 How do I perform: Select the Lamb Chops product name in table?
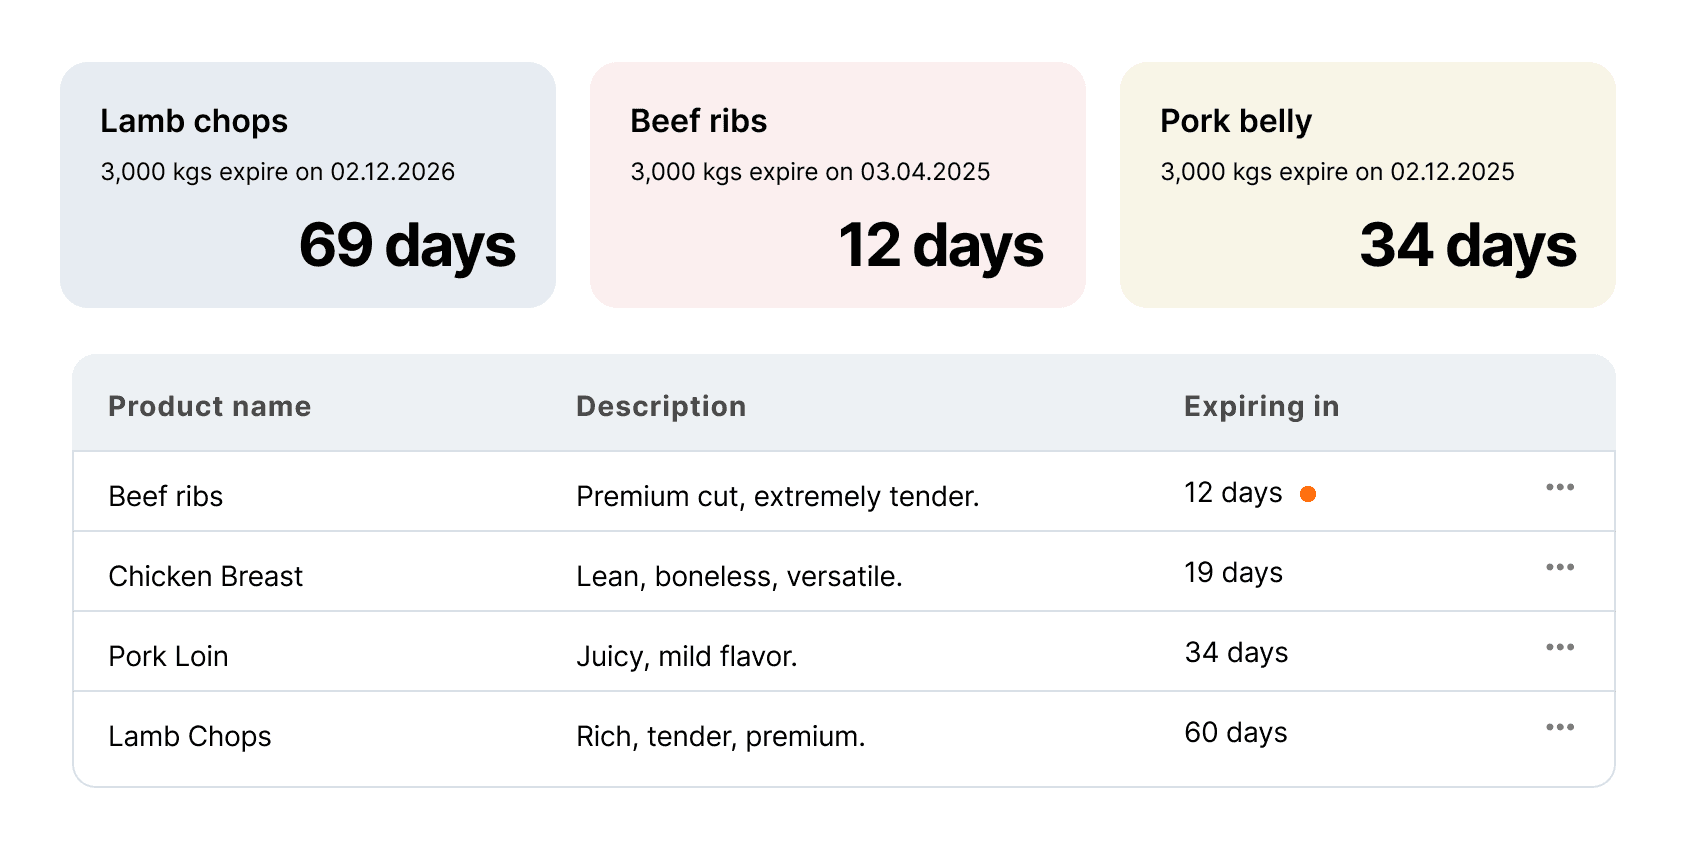pyautogui.click(x=190, y=736)
